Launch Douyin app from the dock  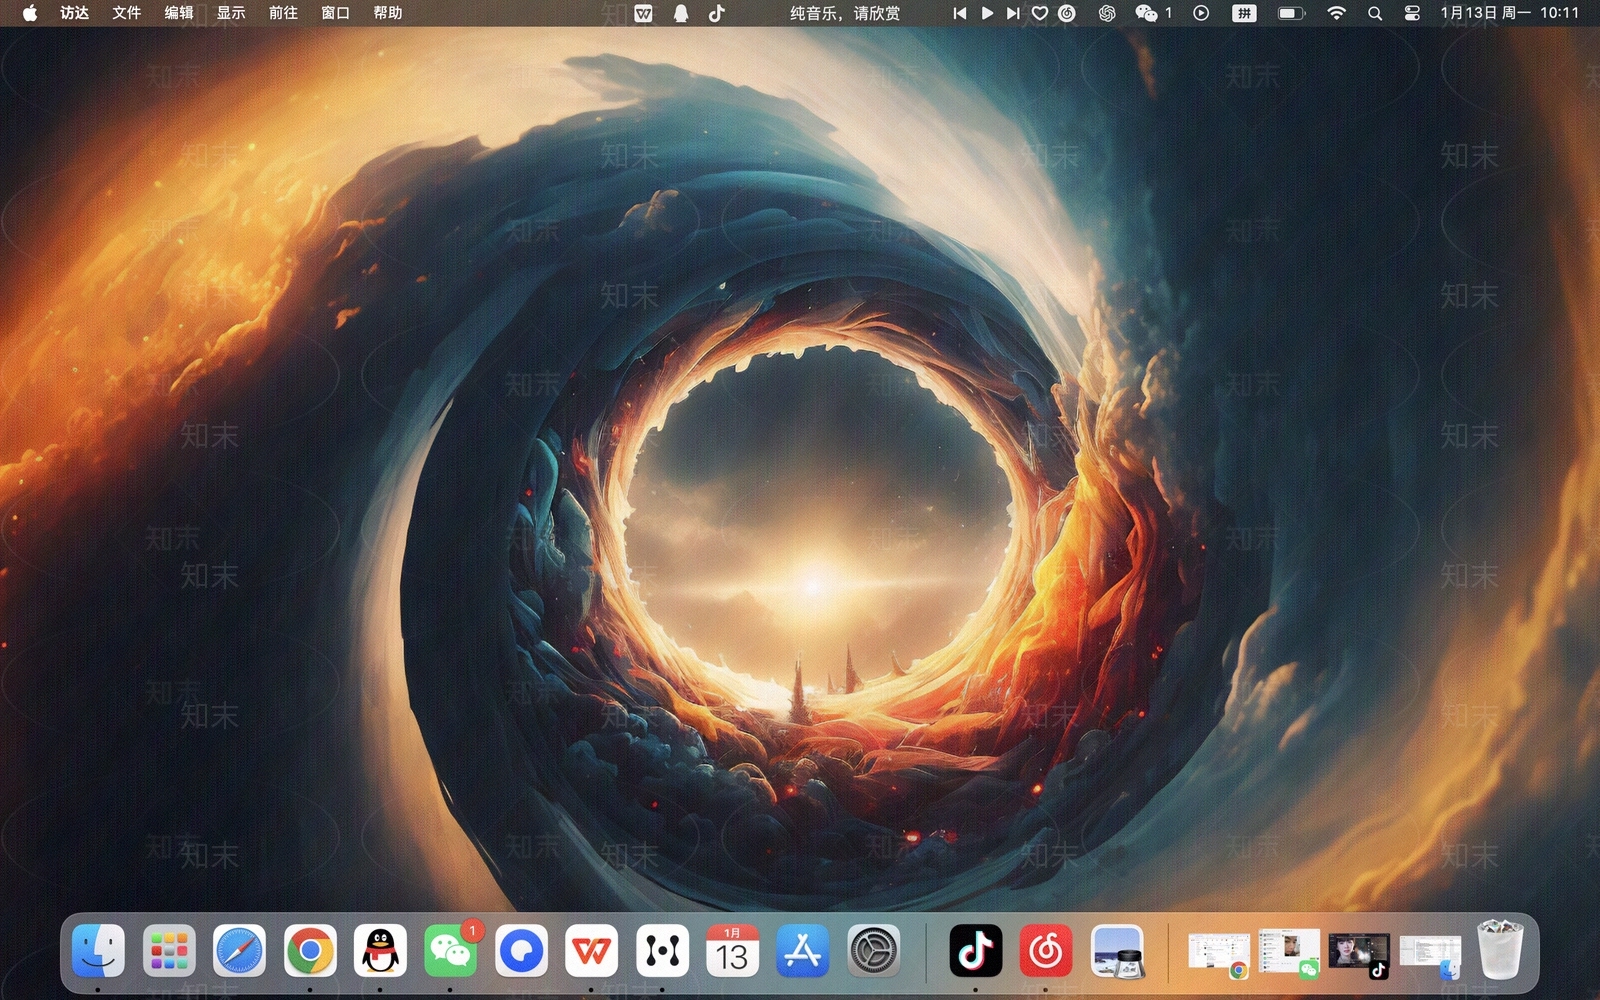pos(975,950)
